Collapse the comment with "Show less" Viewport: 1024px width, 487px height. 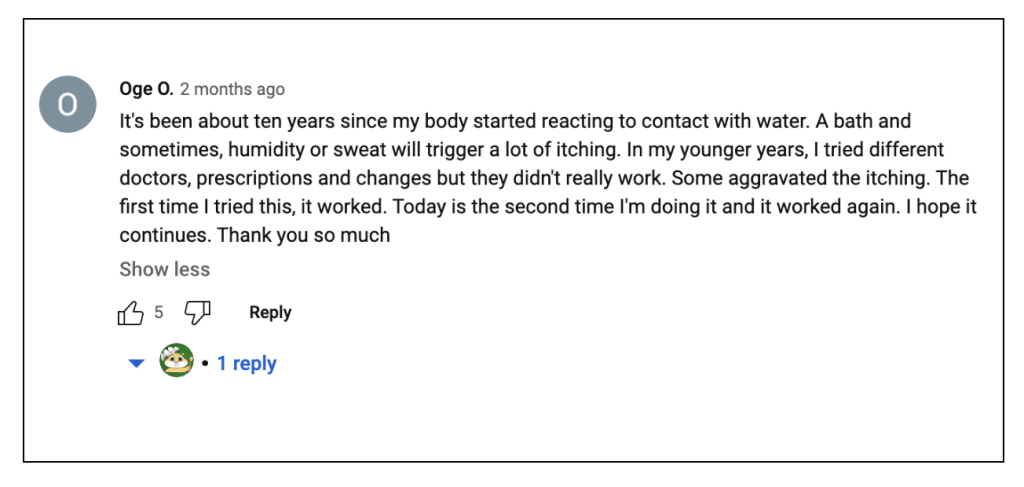click(165, 269)
